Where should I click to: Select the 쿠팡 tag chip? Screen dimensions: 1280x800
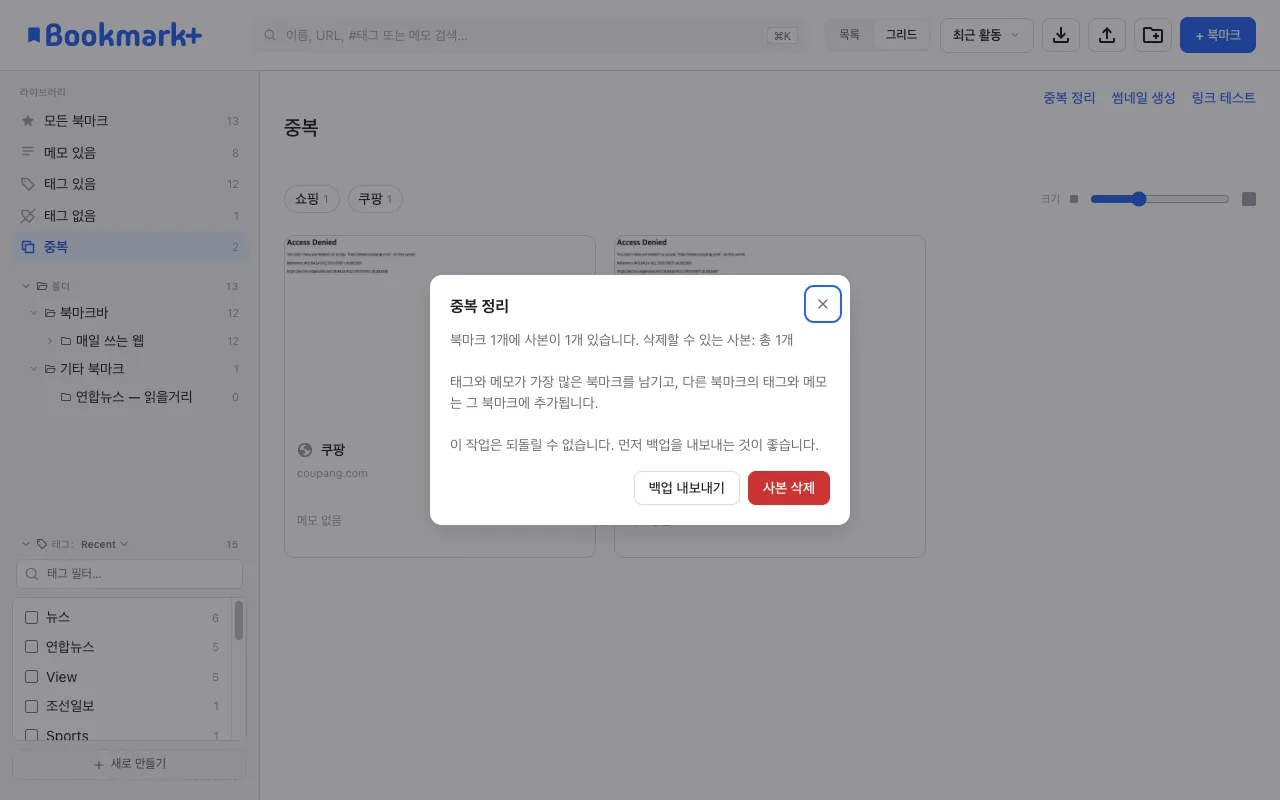tap(375, 199)
